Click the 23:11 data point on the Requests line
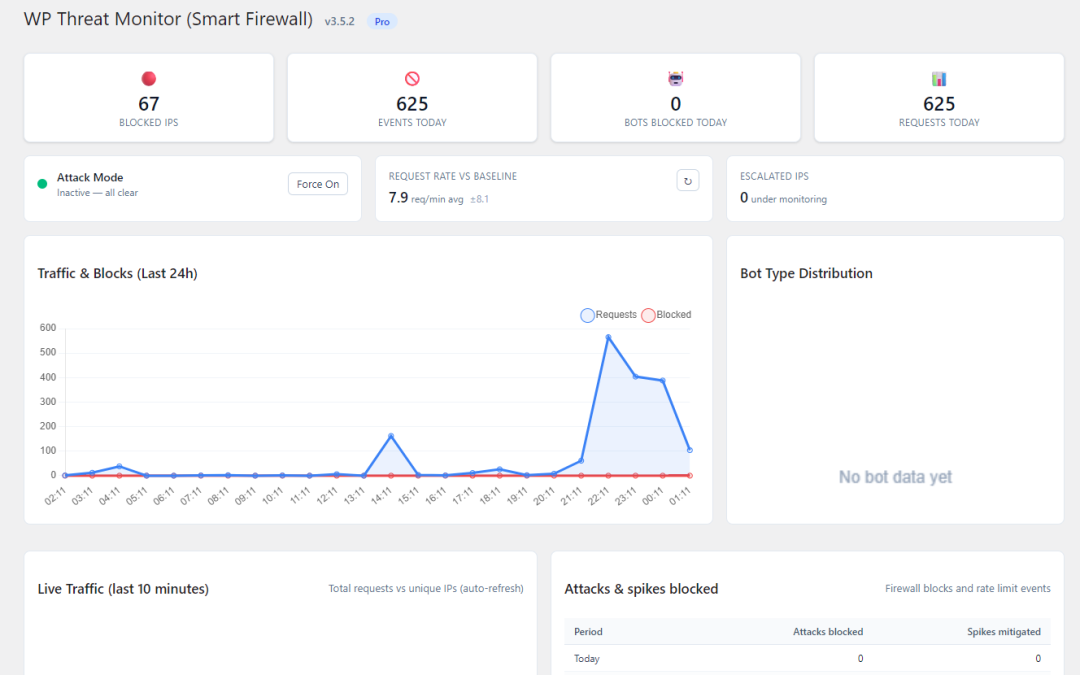The height and width of the screenshot is (675, 1080). click(635, 377)
